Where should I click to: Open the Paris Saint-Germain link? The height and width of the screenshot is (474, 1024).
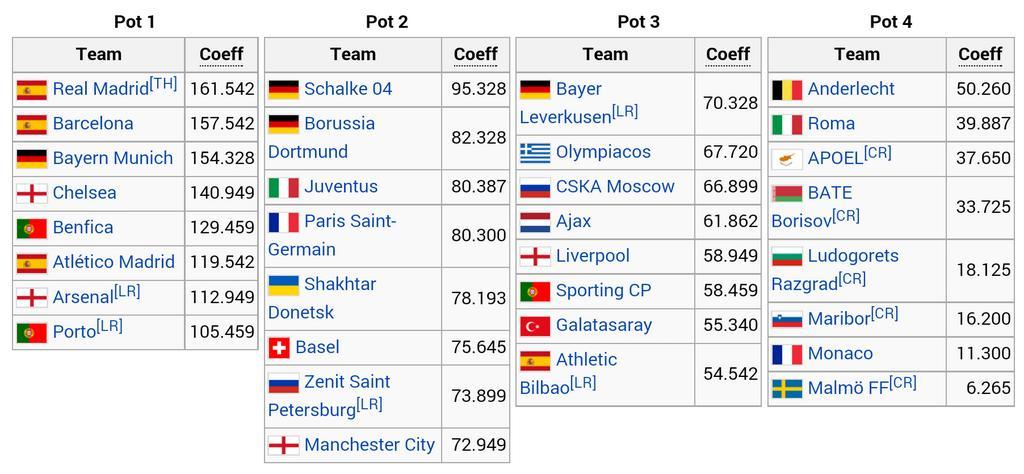332,236
